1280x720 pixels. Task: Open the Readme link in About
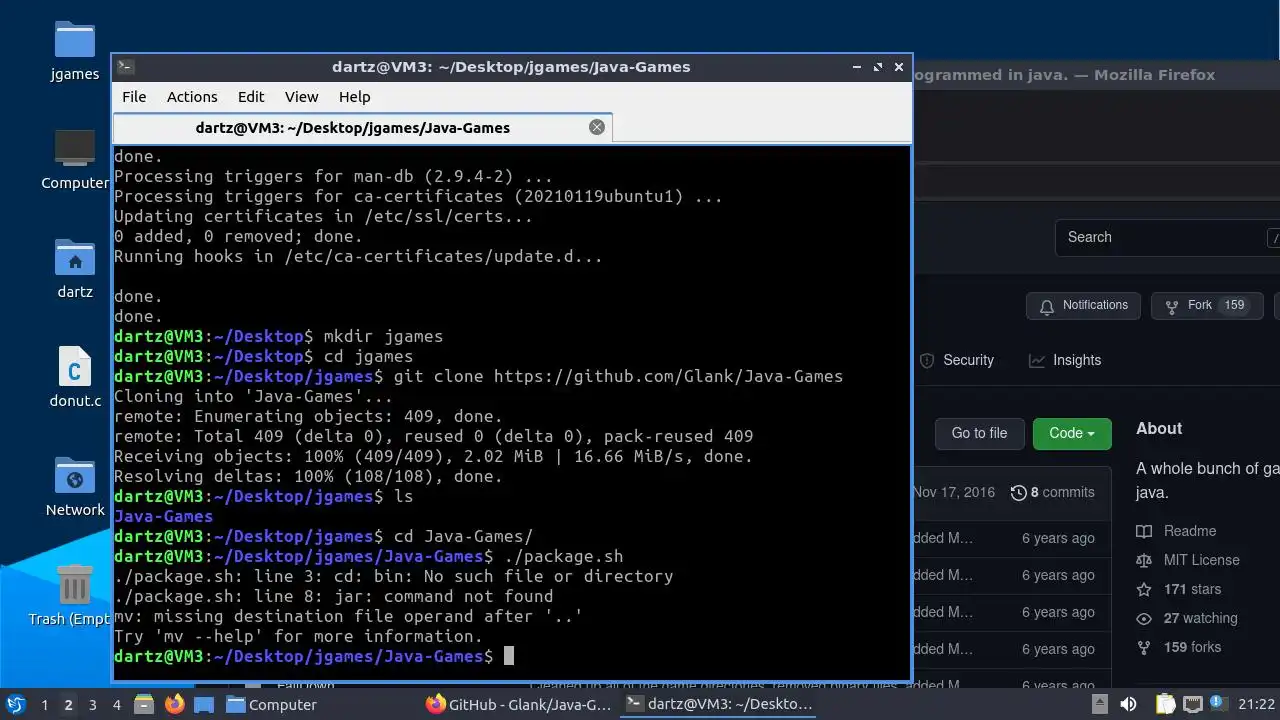1176,531
